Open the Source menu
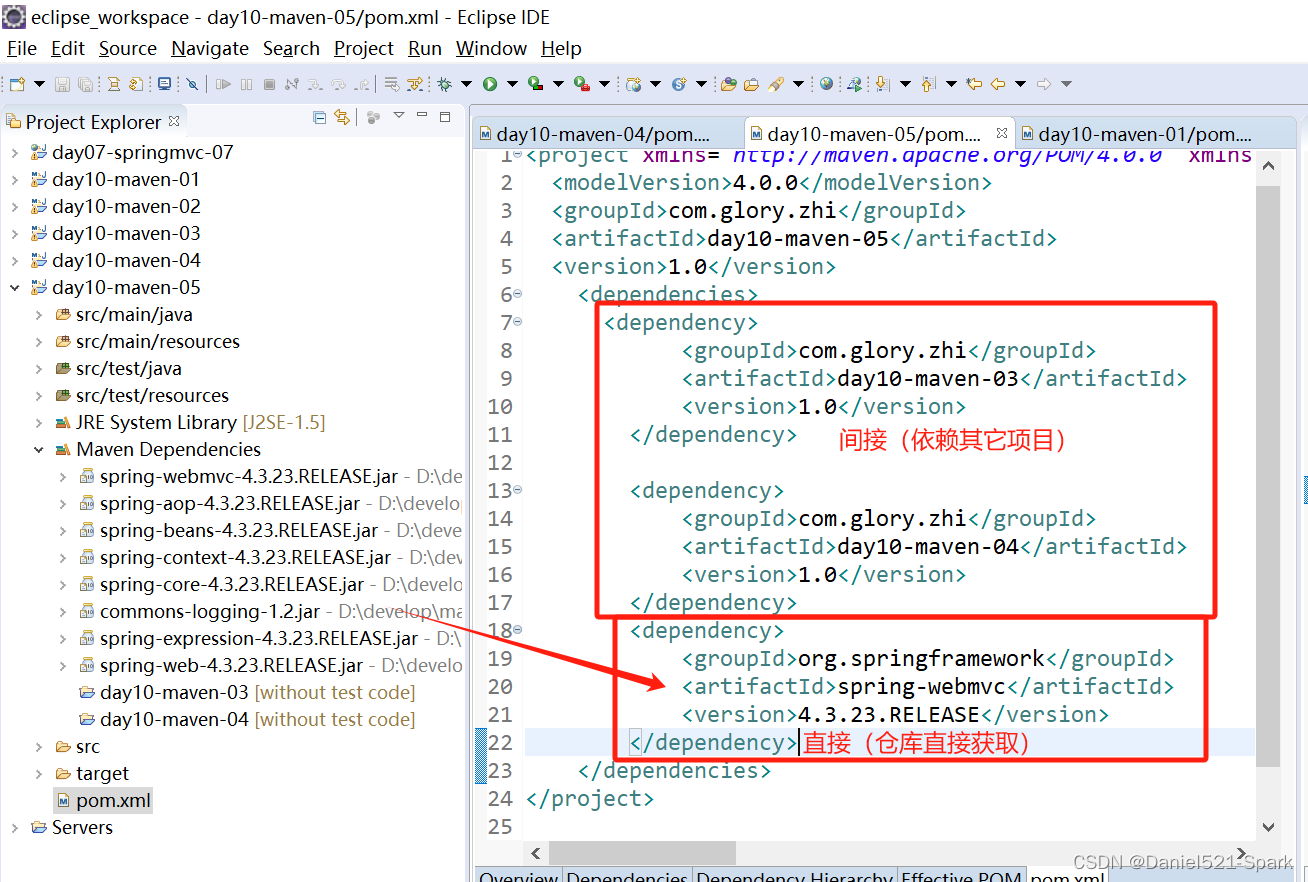1308x882 pixels. coord(128,48)
